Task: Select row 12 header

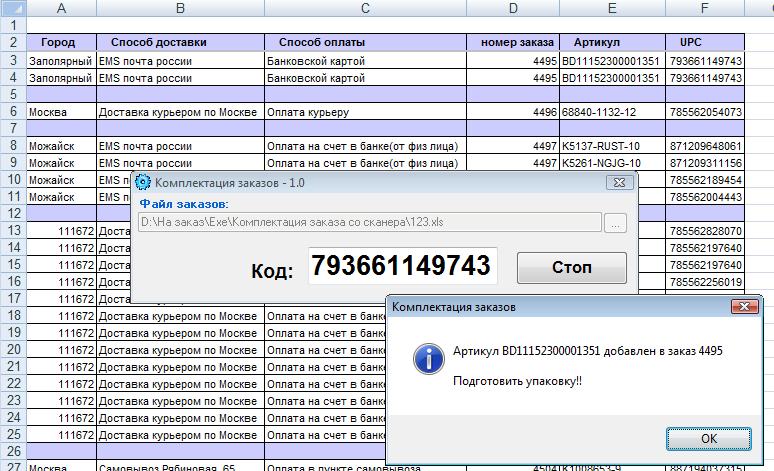Action: click(13, 213)
